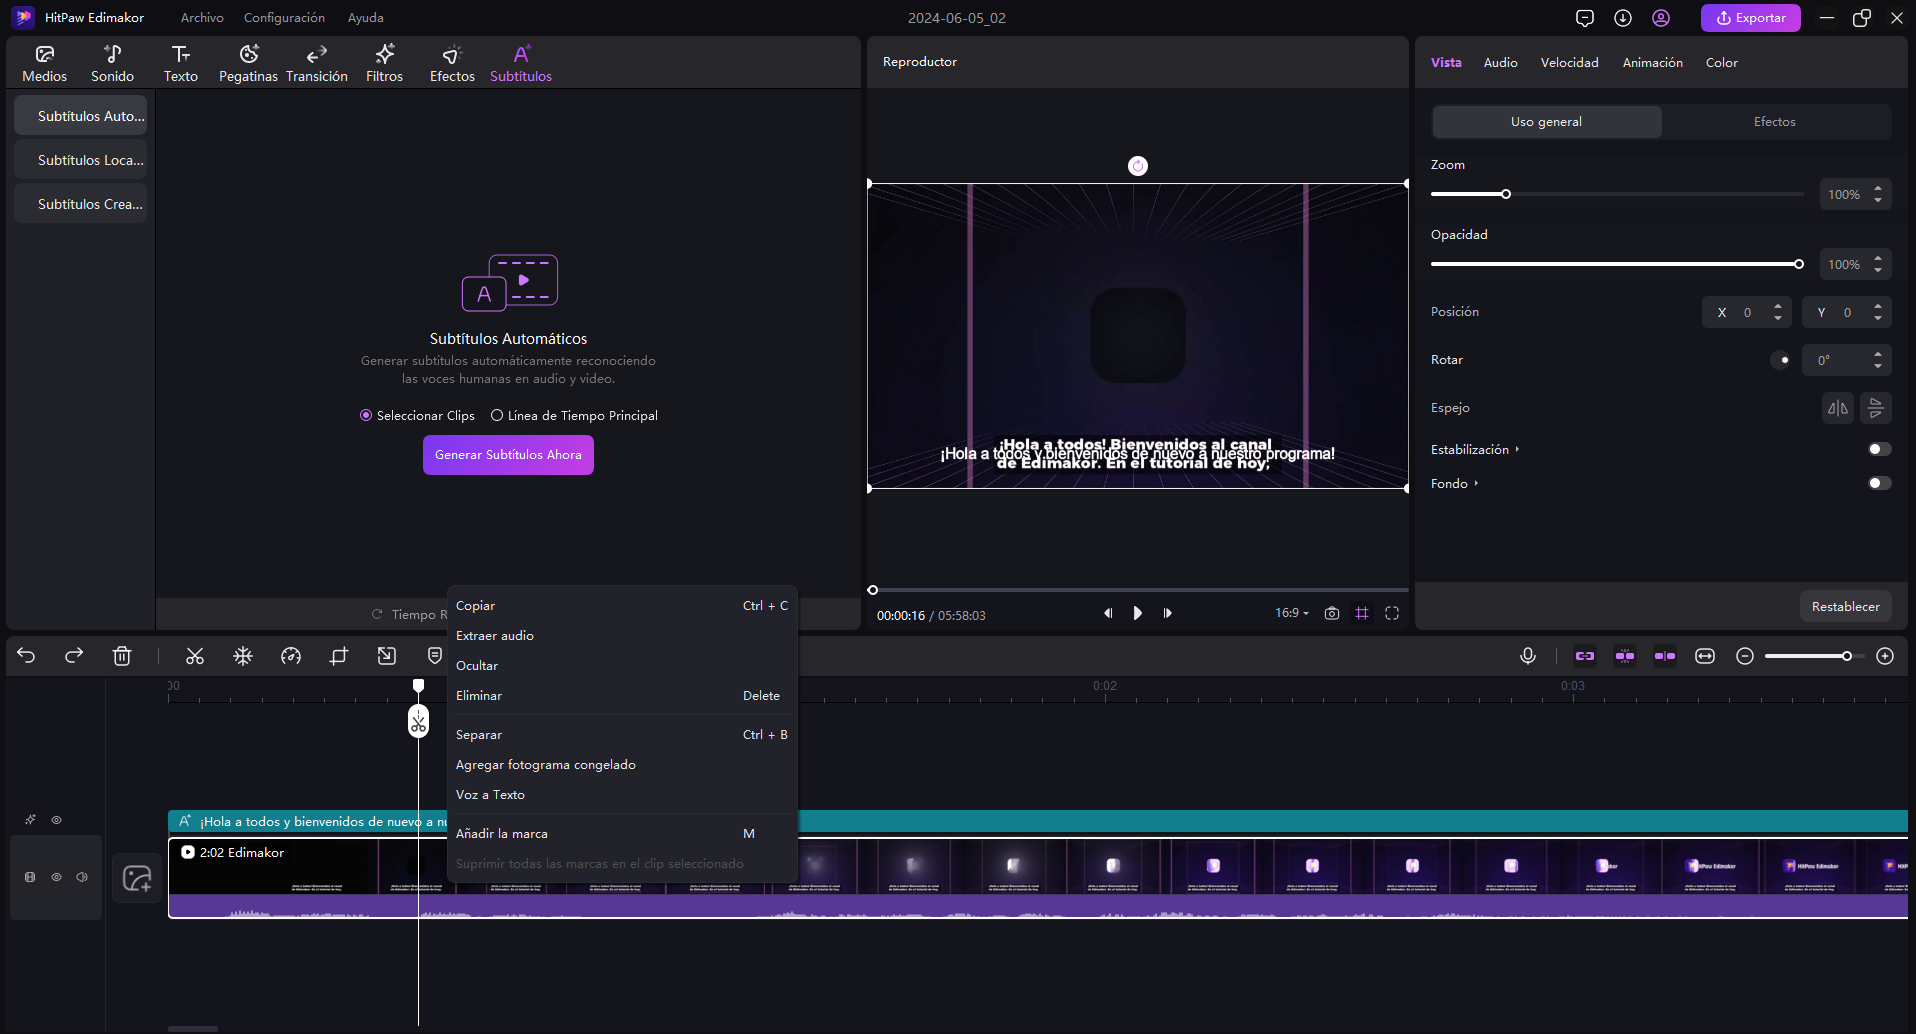1916x1034 pixels.
Task: Click the trash delete icon in timeline toolbar
Action: pyautogui.click(x=122, y=656)
